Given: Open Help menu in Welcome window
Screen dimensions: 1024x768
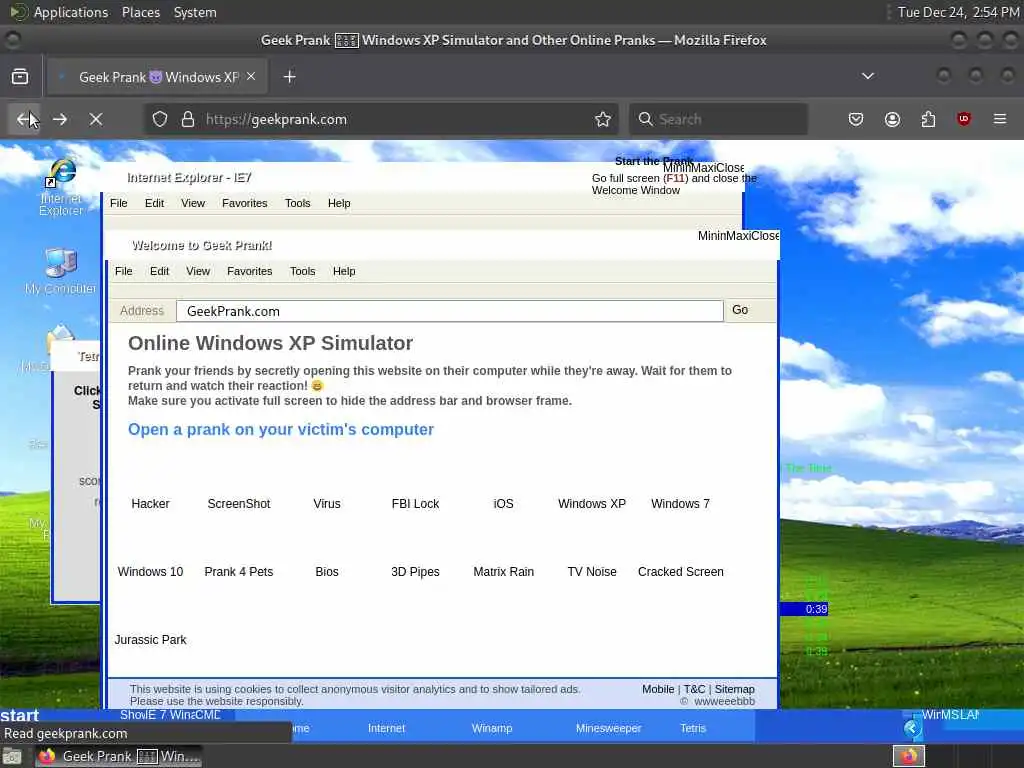Looking at the screenshot, I should 344,271.
